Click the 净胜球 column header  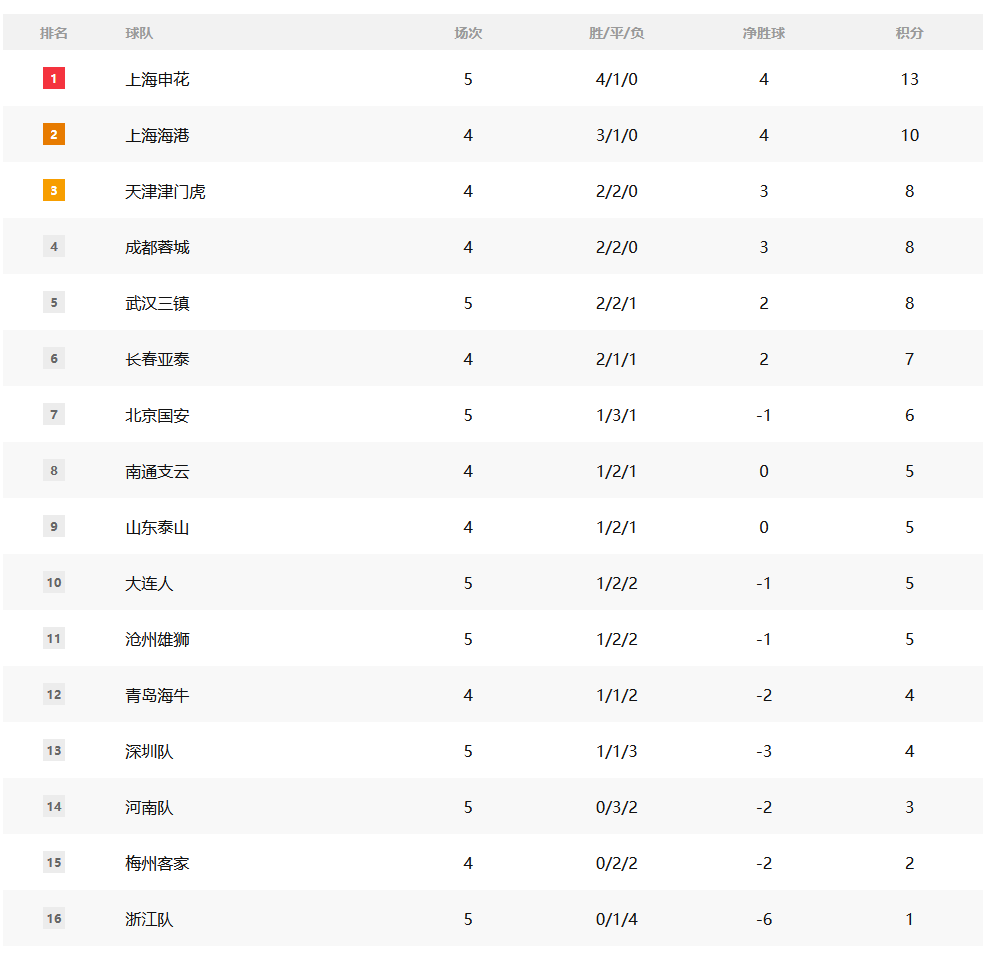point(763,33)
